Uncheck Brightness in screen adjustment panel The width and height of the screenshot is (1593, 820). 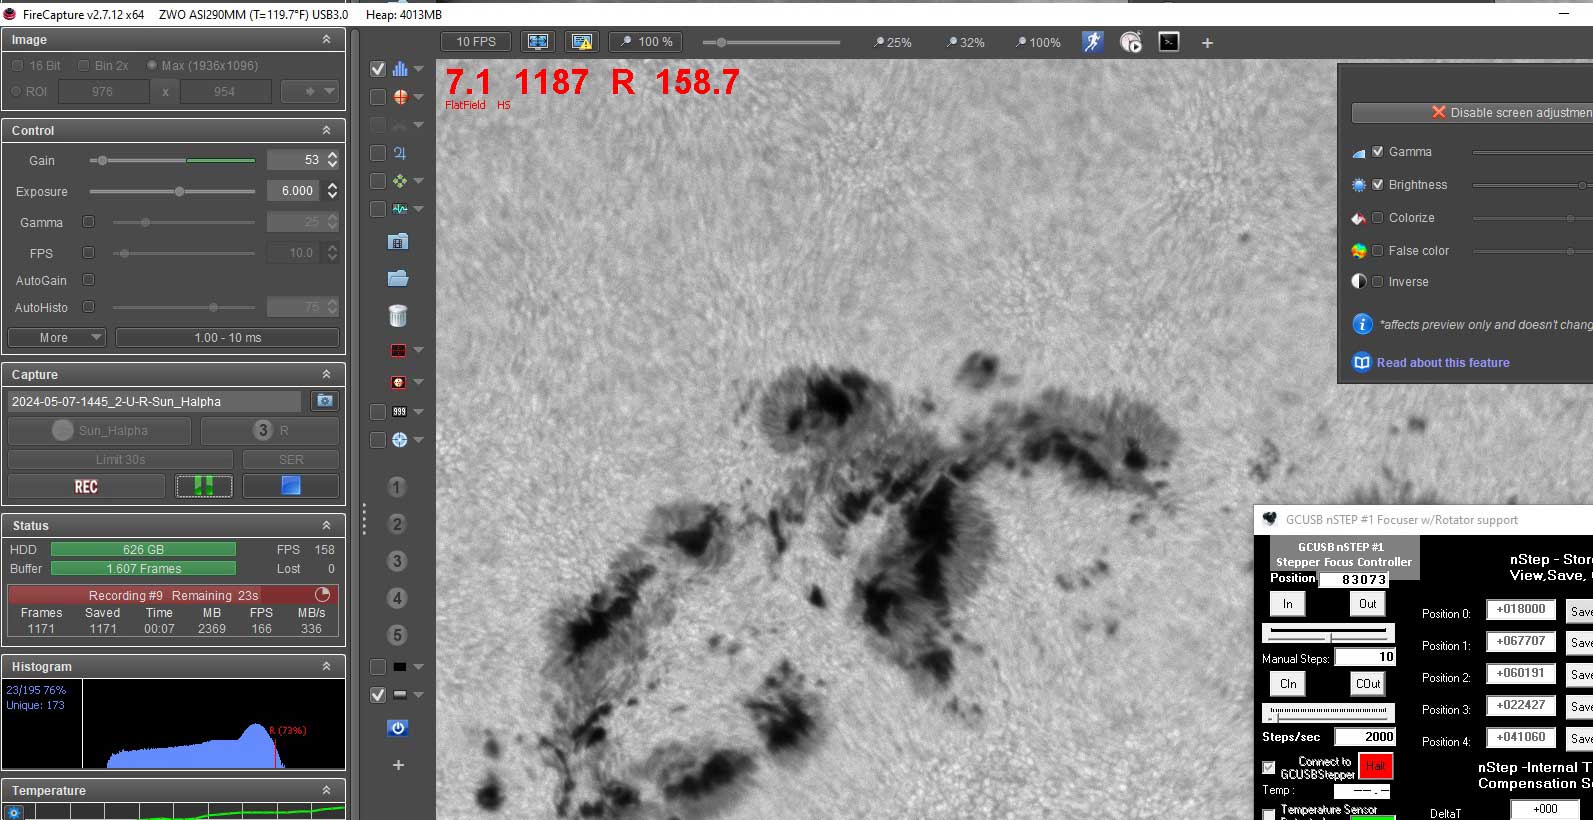(1378, 184)
